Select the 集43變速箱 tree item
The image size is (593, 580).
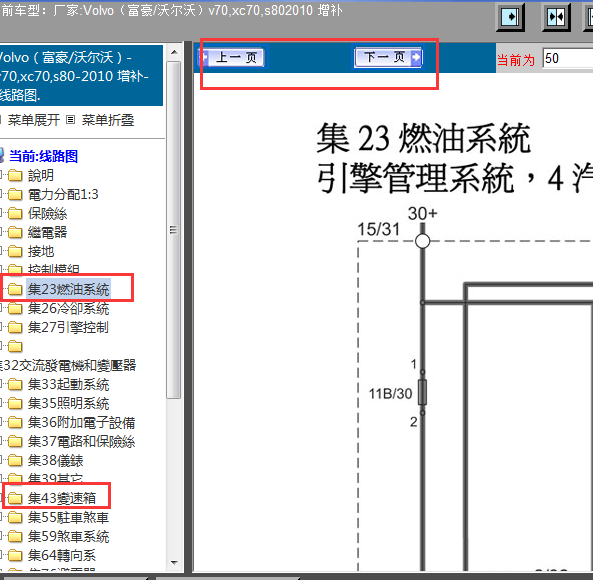pos(62,498)
